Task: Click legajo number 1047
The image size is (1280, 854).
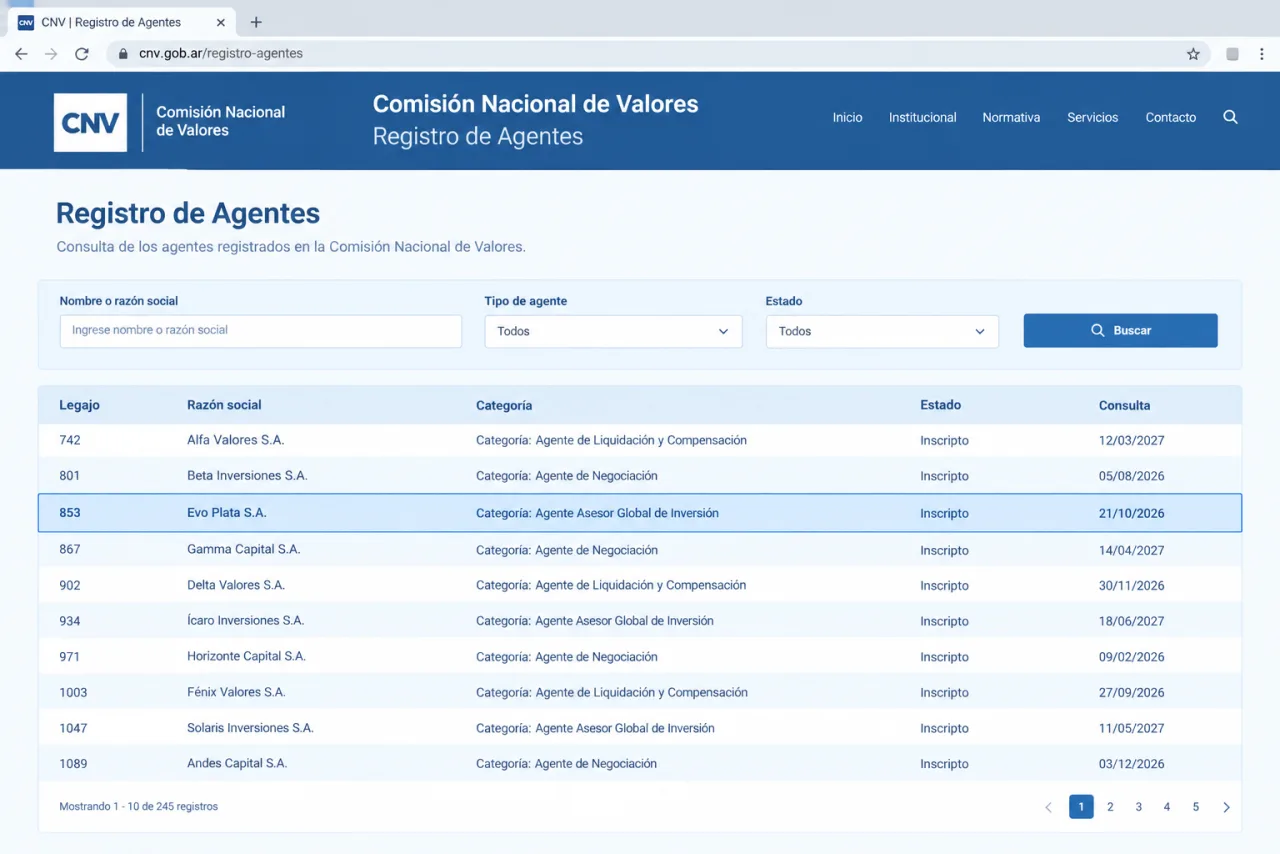Action: [x=73, y=728]
